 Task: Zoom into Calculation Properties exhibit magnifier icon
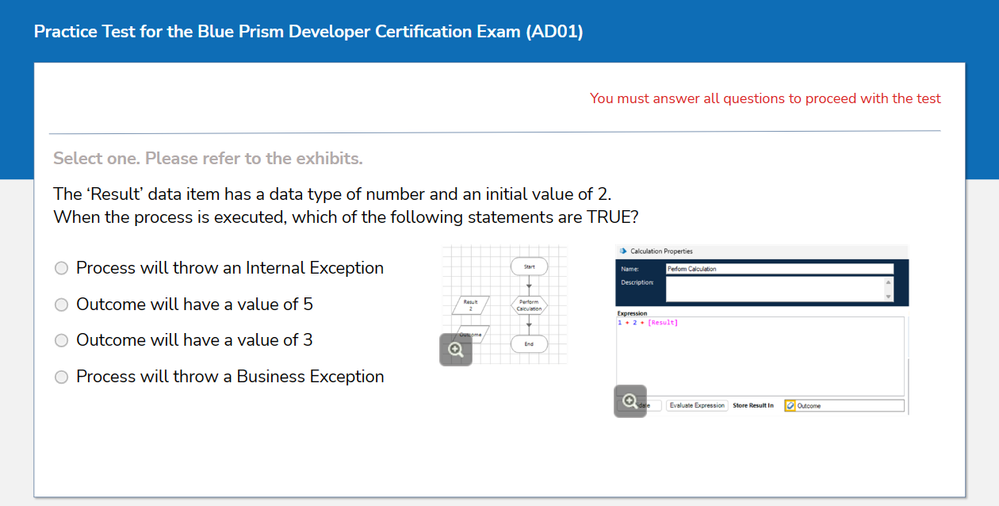(630, 401)
